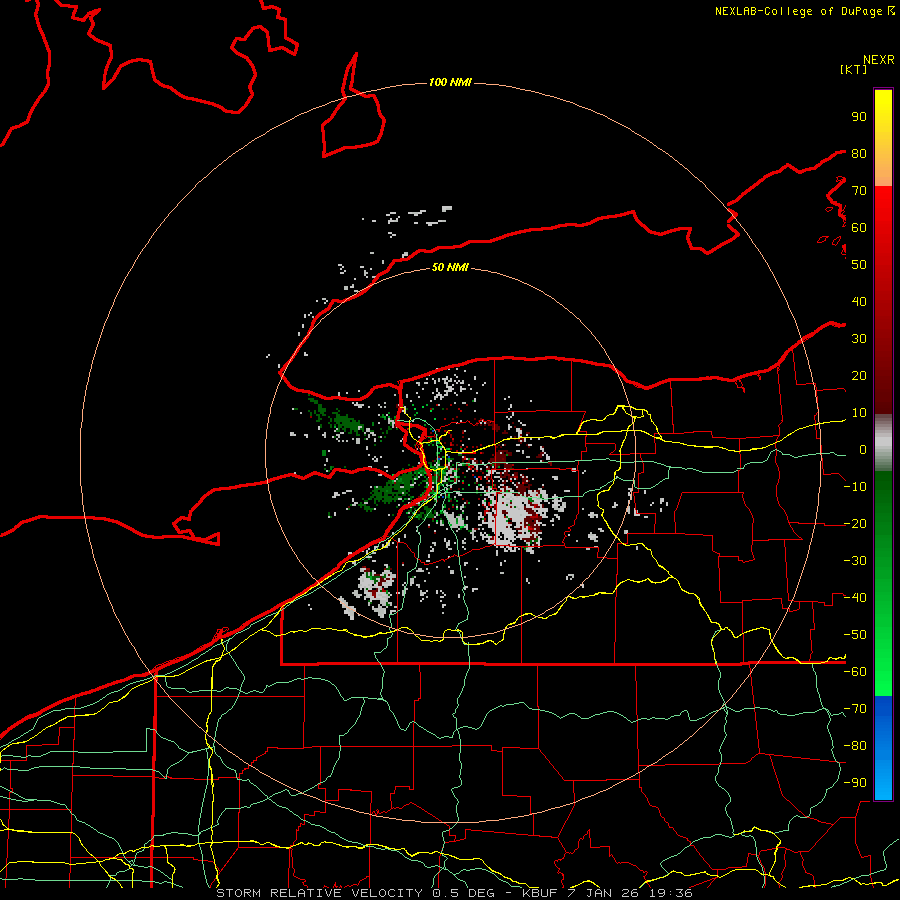Screen dimensions: 900x900
Task: Click the -30 value on velocity scale
Action: coord(855,561)
